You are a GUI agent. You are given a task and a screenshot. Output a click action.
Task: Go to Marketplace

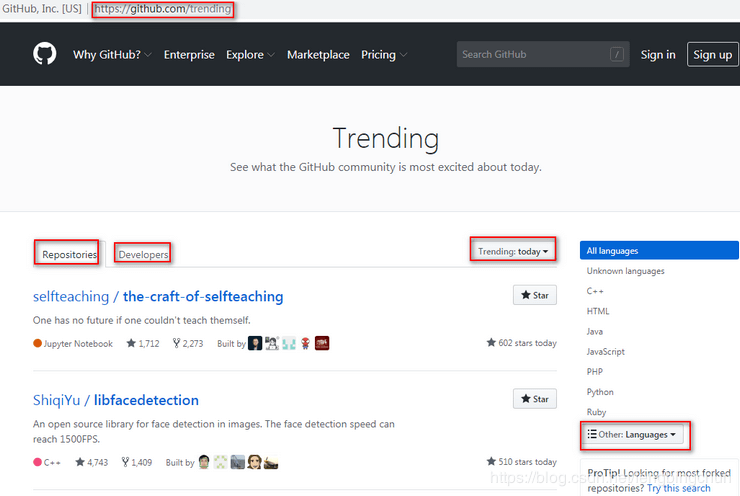318,55
